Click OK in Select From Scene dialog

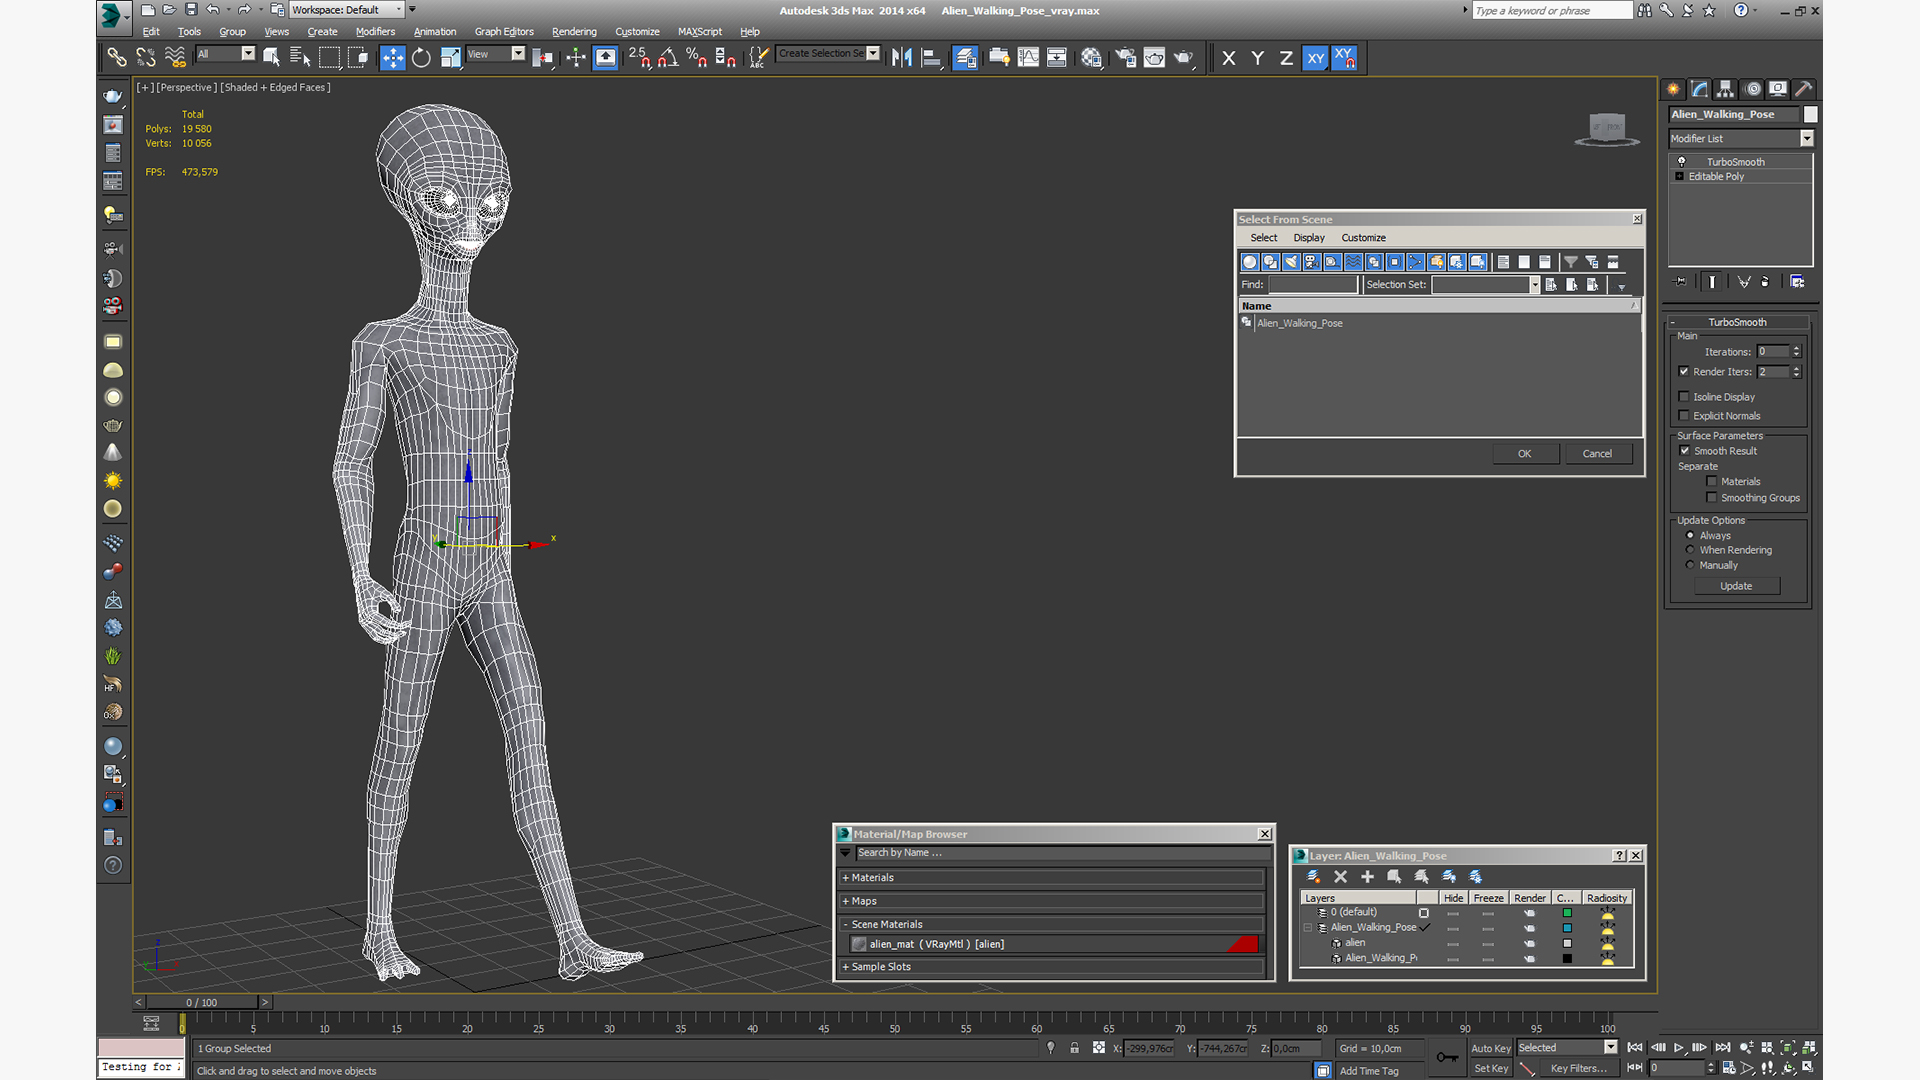tap(1524, 454)
